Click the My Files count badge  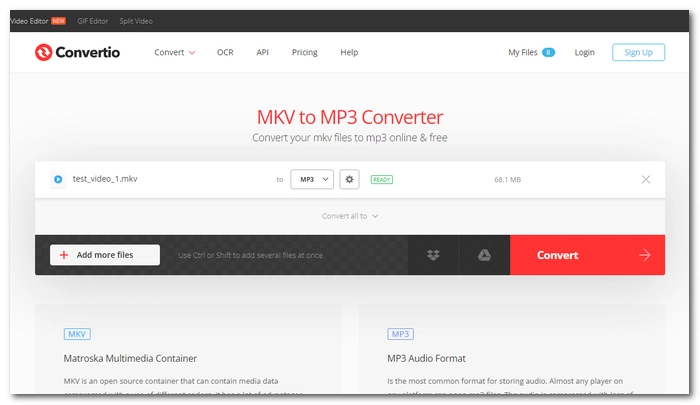[x=548, y=52]
